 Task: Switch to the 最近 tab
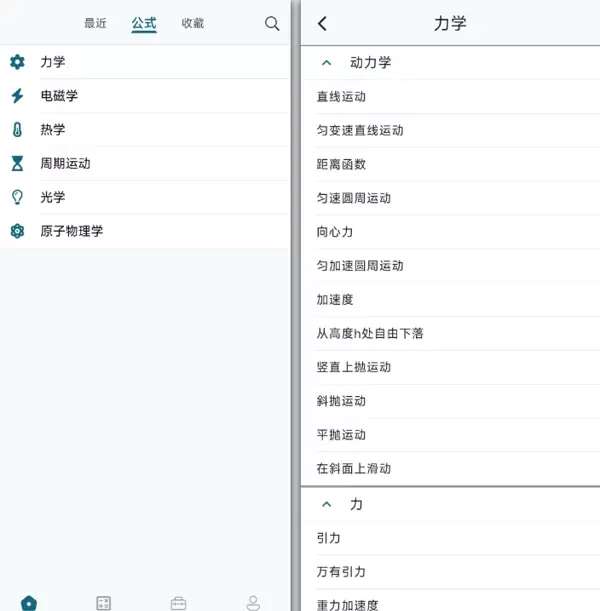pos(95,24)
